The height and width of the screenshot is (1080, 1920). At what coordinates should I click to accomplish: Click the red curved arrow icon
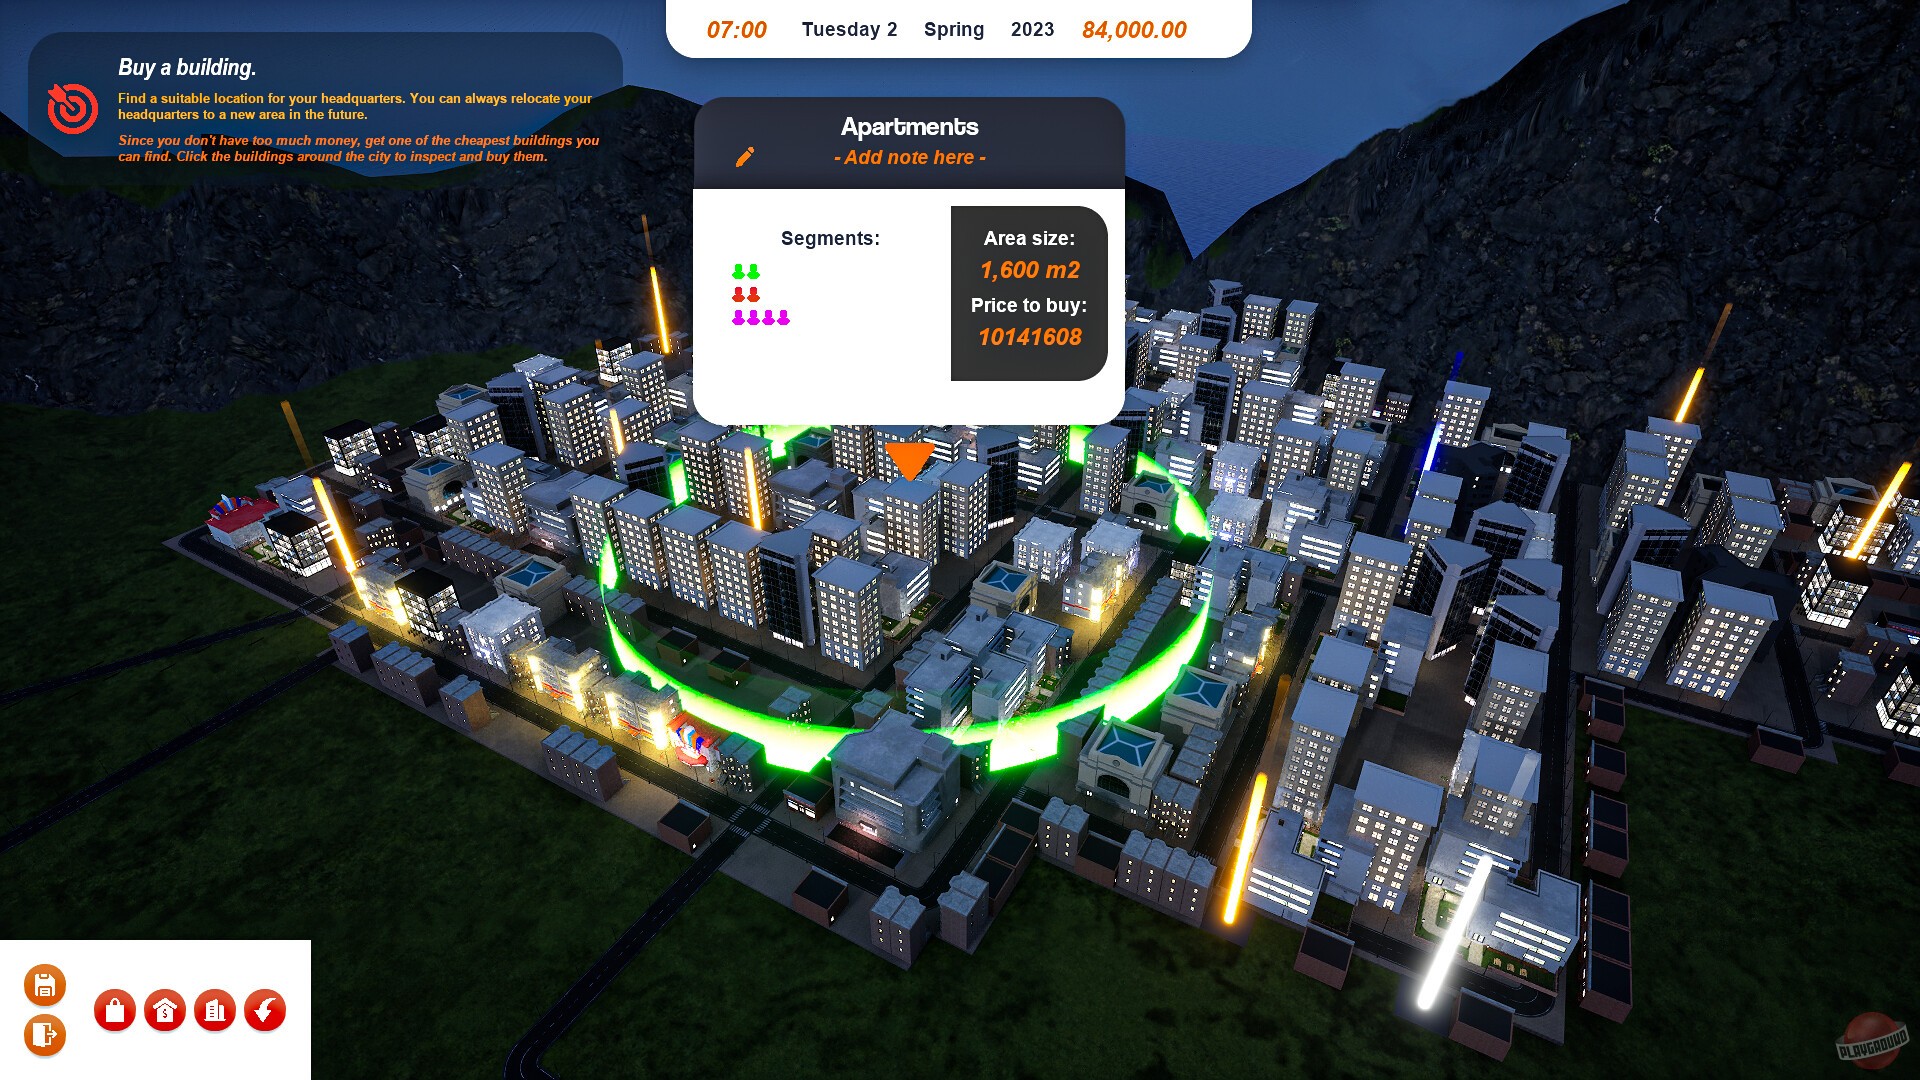point(265,1011)
